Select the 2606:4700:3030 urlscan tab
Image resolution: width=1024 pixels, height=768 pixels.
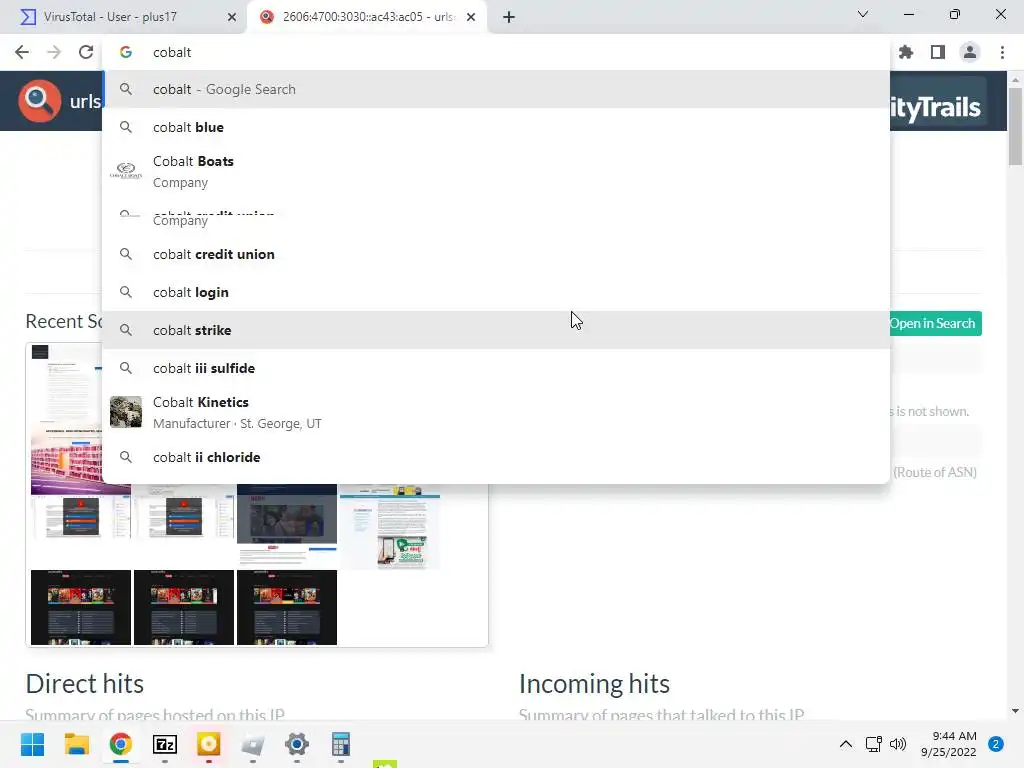click(x=368, y=17)
